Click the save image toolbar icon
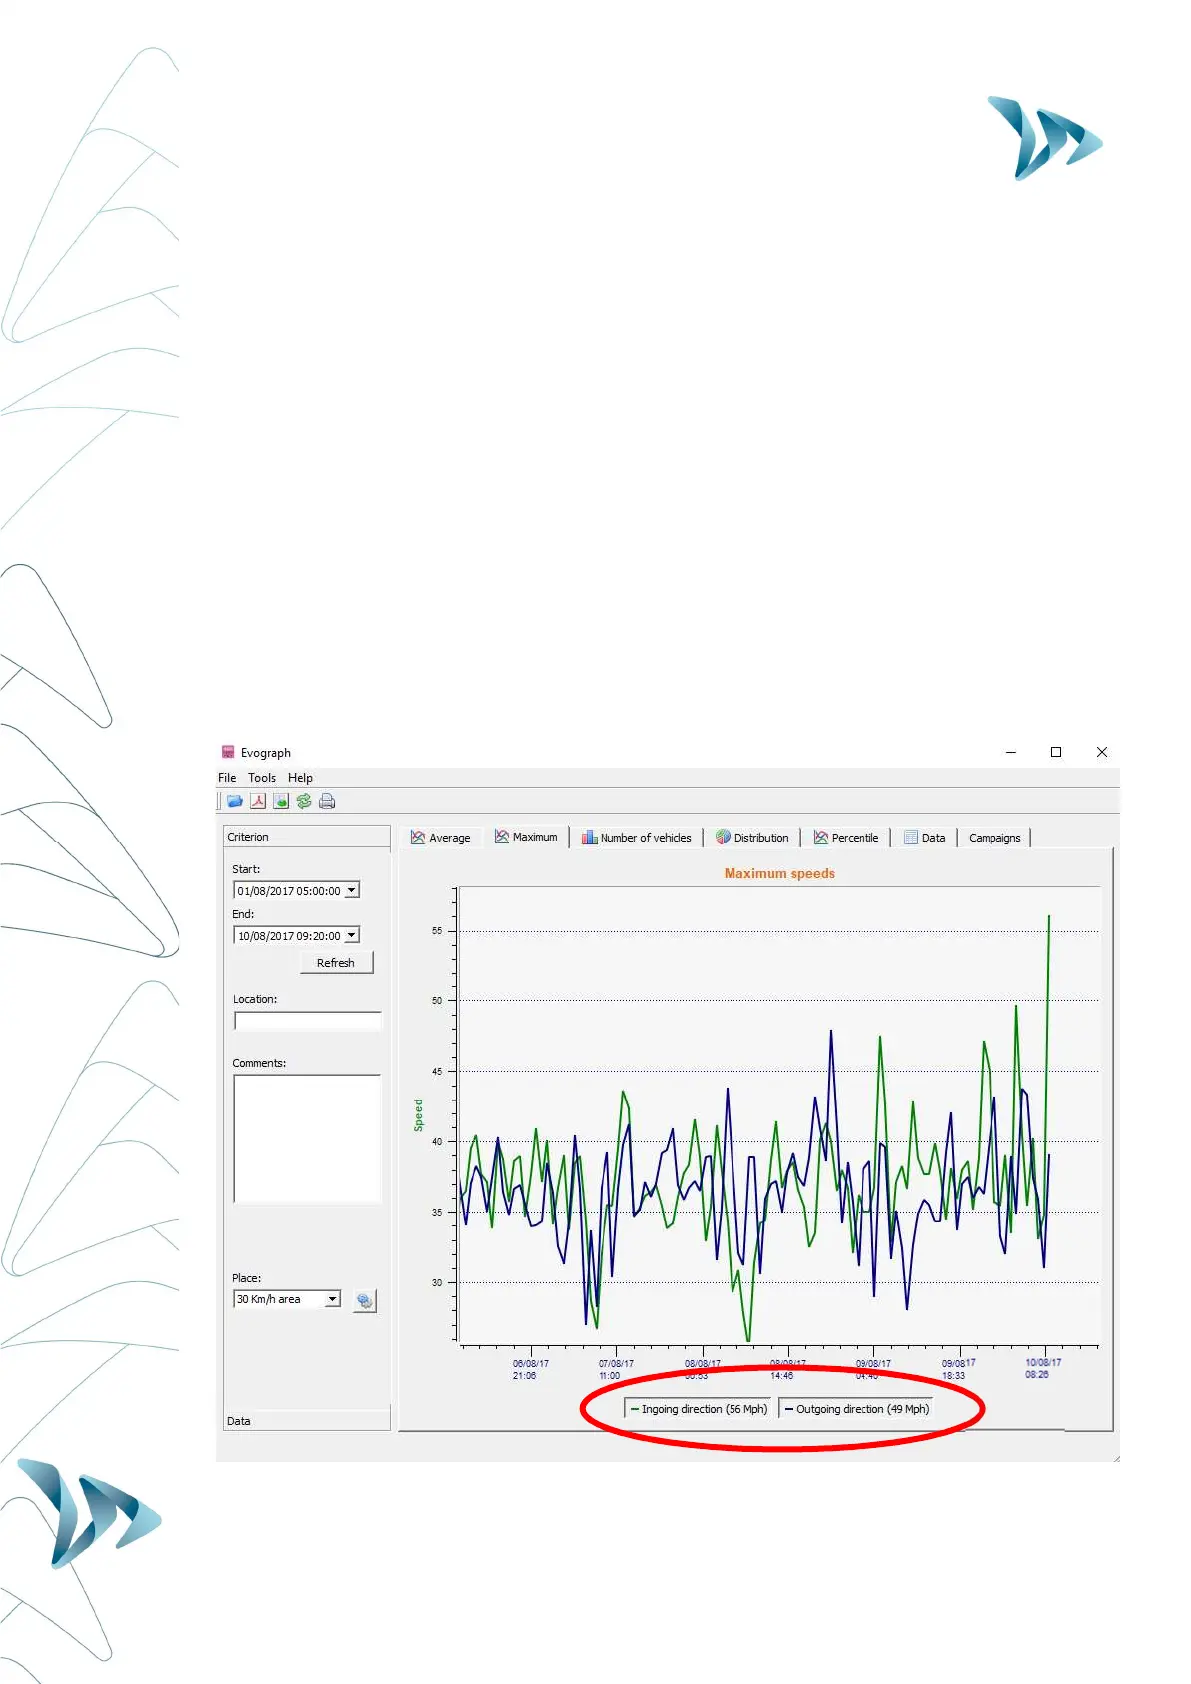The width and height of the screenshot is (1191, 1684). (x=281, y=801)
